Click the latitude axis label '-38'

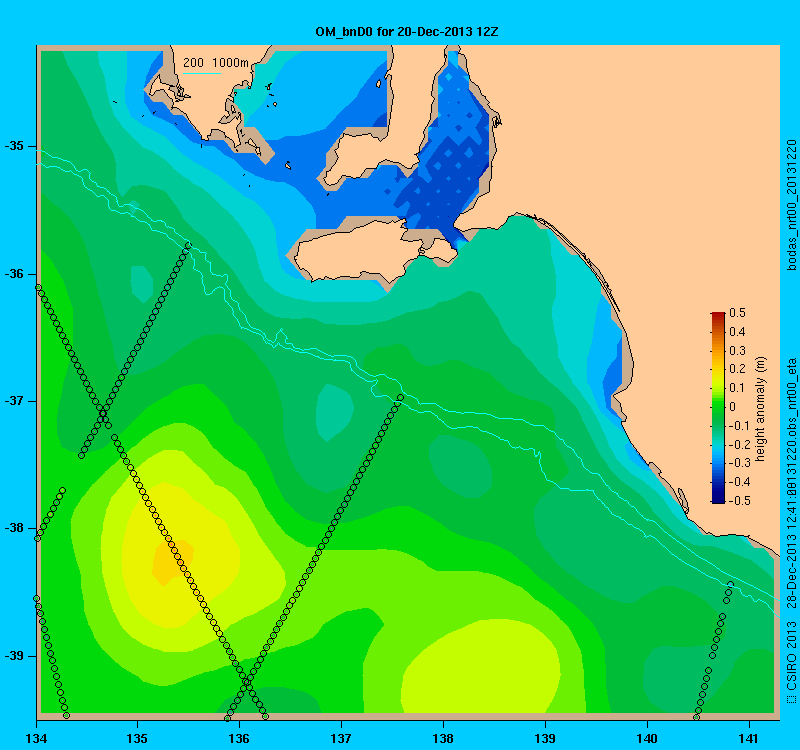(x=14, y=528)
